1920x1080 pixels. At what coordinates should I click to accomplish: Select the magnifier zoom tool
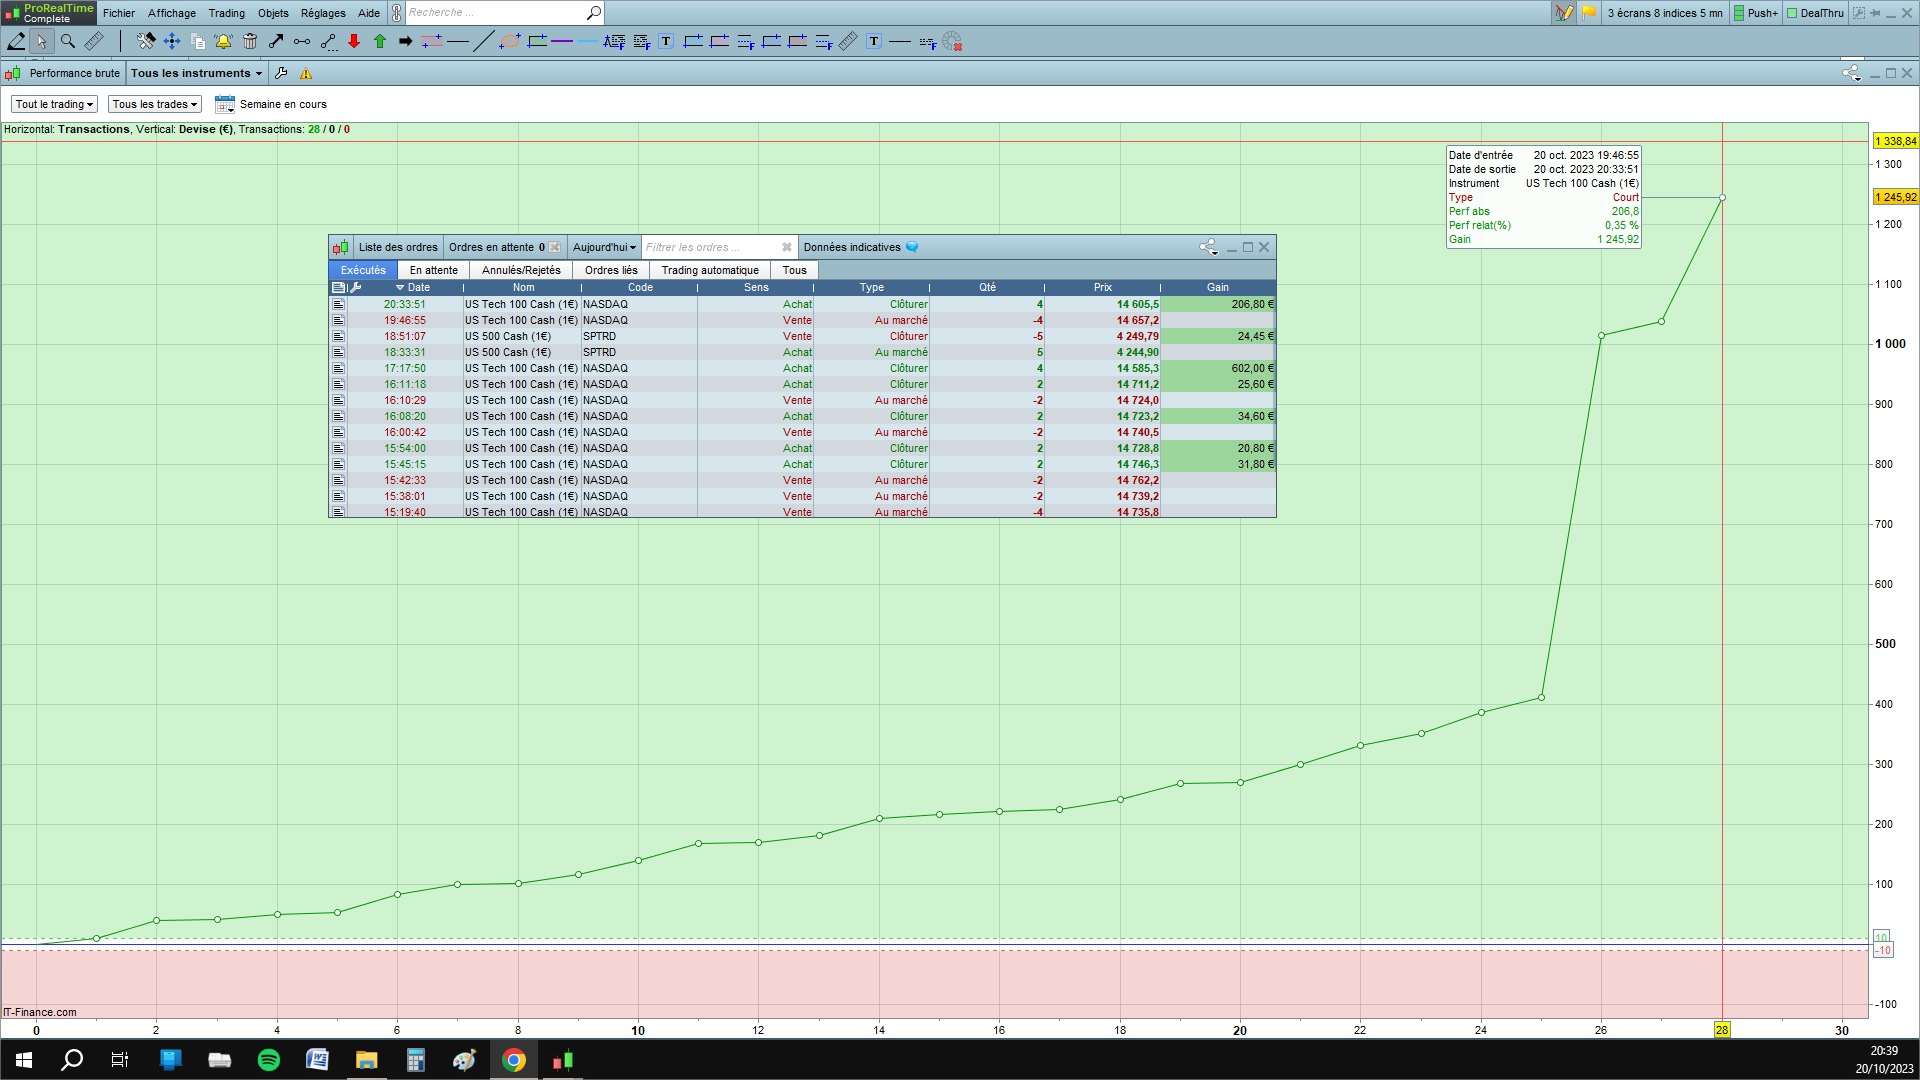[68, 41]
